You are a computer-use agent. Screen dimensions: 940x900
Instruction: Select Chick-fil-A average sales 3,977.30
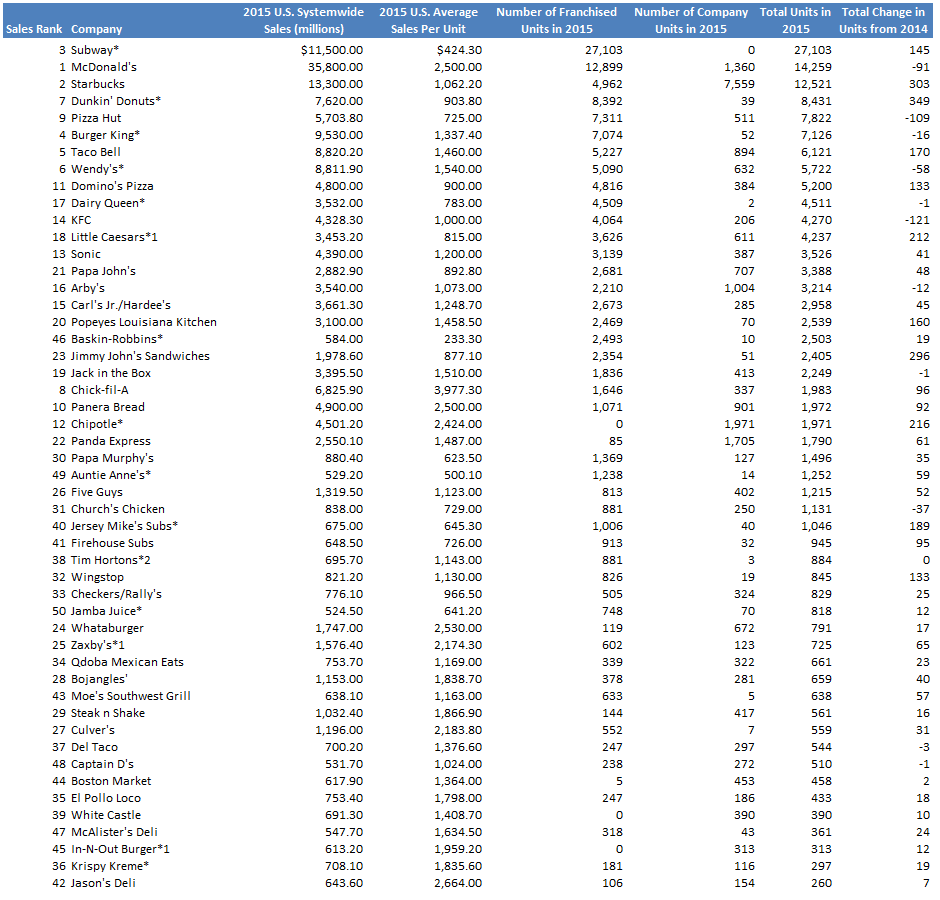pos(458,390)
